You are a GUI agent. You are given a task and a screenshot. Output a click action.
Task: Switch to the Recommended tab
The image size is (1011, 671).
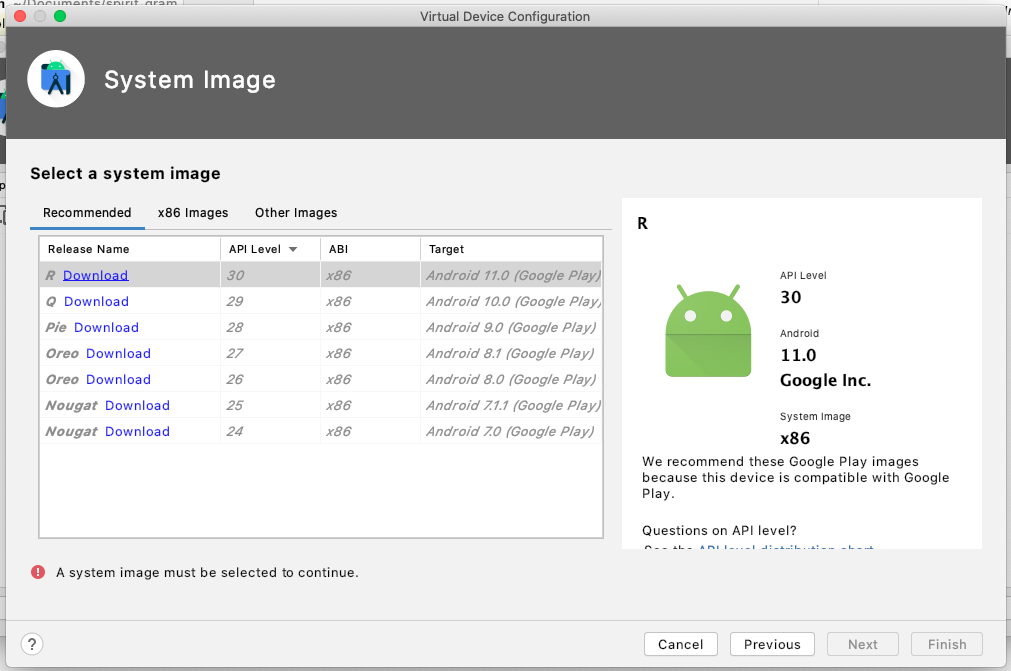(87, 213)
